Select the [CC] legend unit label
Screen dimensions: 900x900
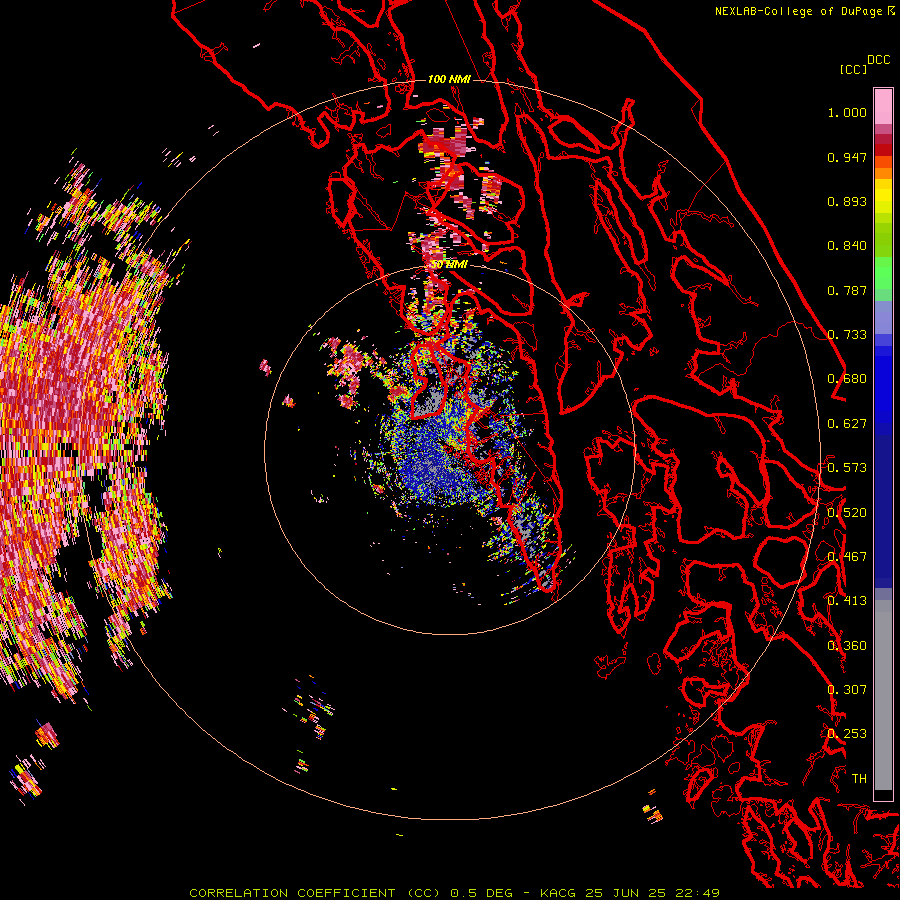click(x=853, y=69)
